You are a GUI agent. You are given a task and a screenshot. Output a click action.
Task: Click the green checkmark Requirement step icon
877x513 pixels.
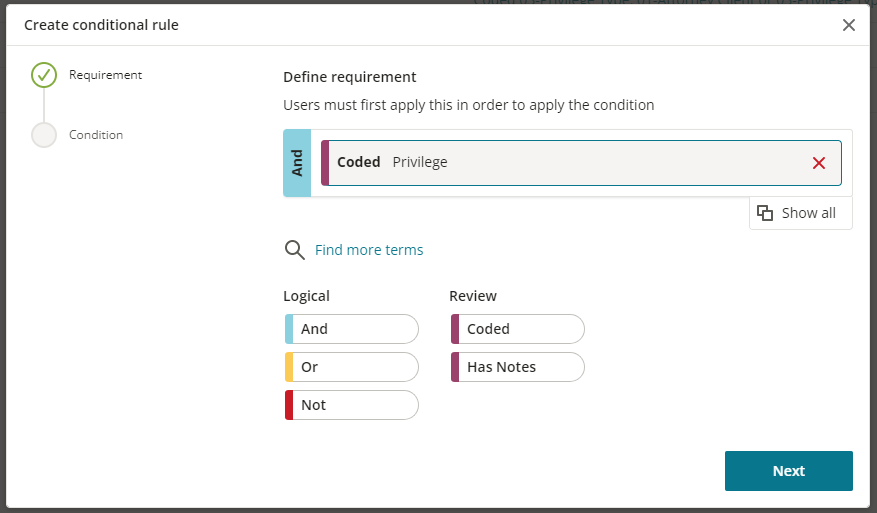(x=44, y=75)
